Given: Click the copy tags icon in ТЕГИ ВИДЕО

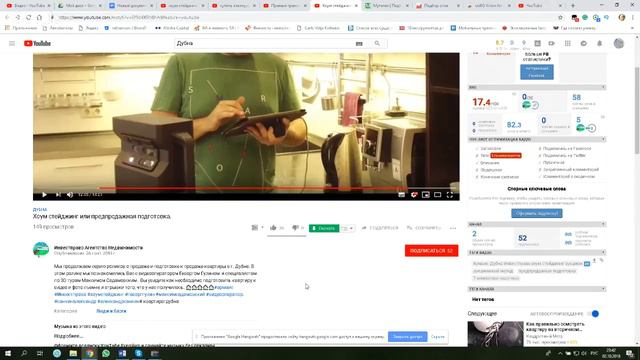Looking at the screenshot, I should [x=602, y=260].
